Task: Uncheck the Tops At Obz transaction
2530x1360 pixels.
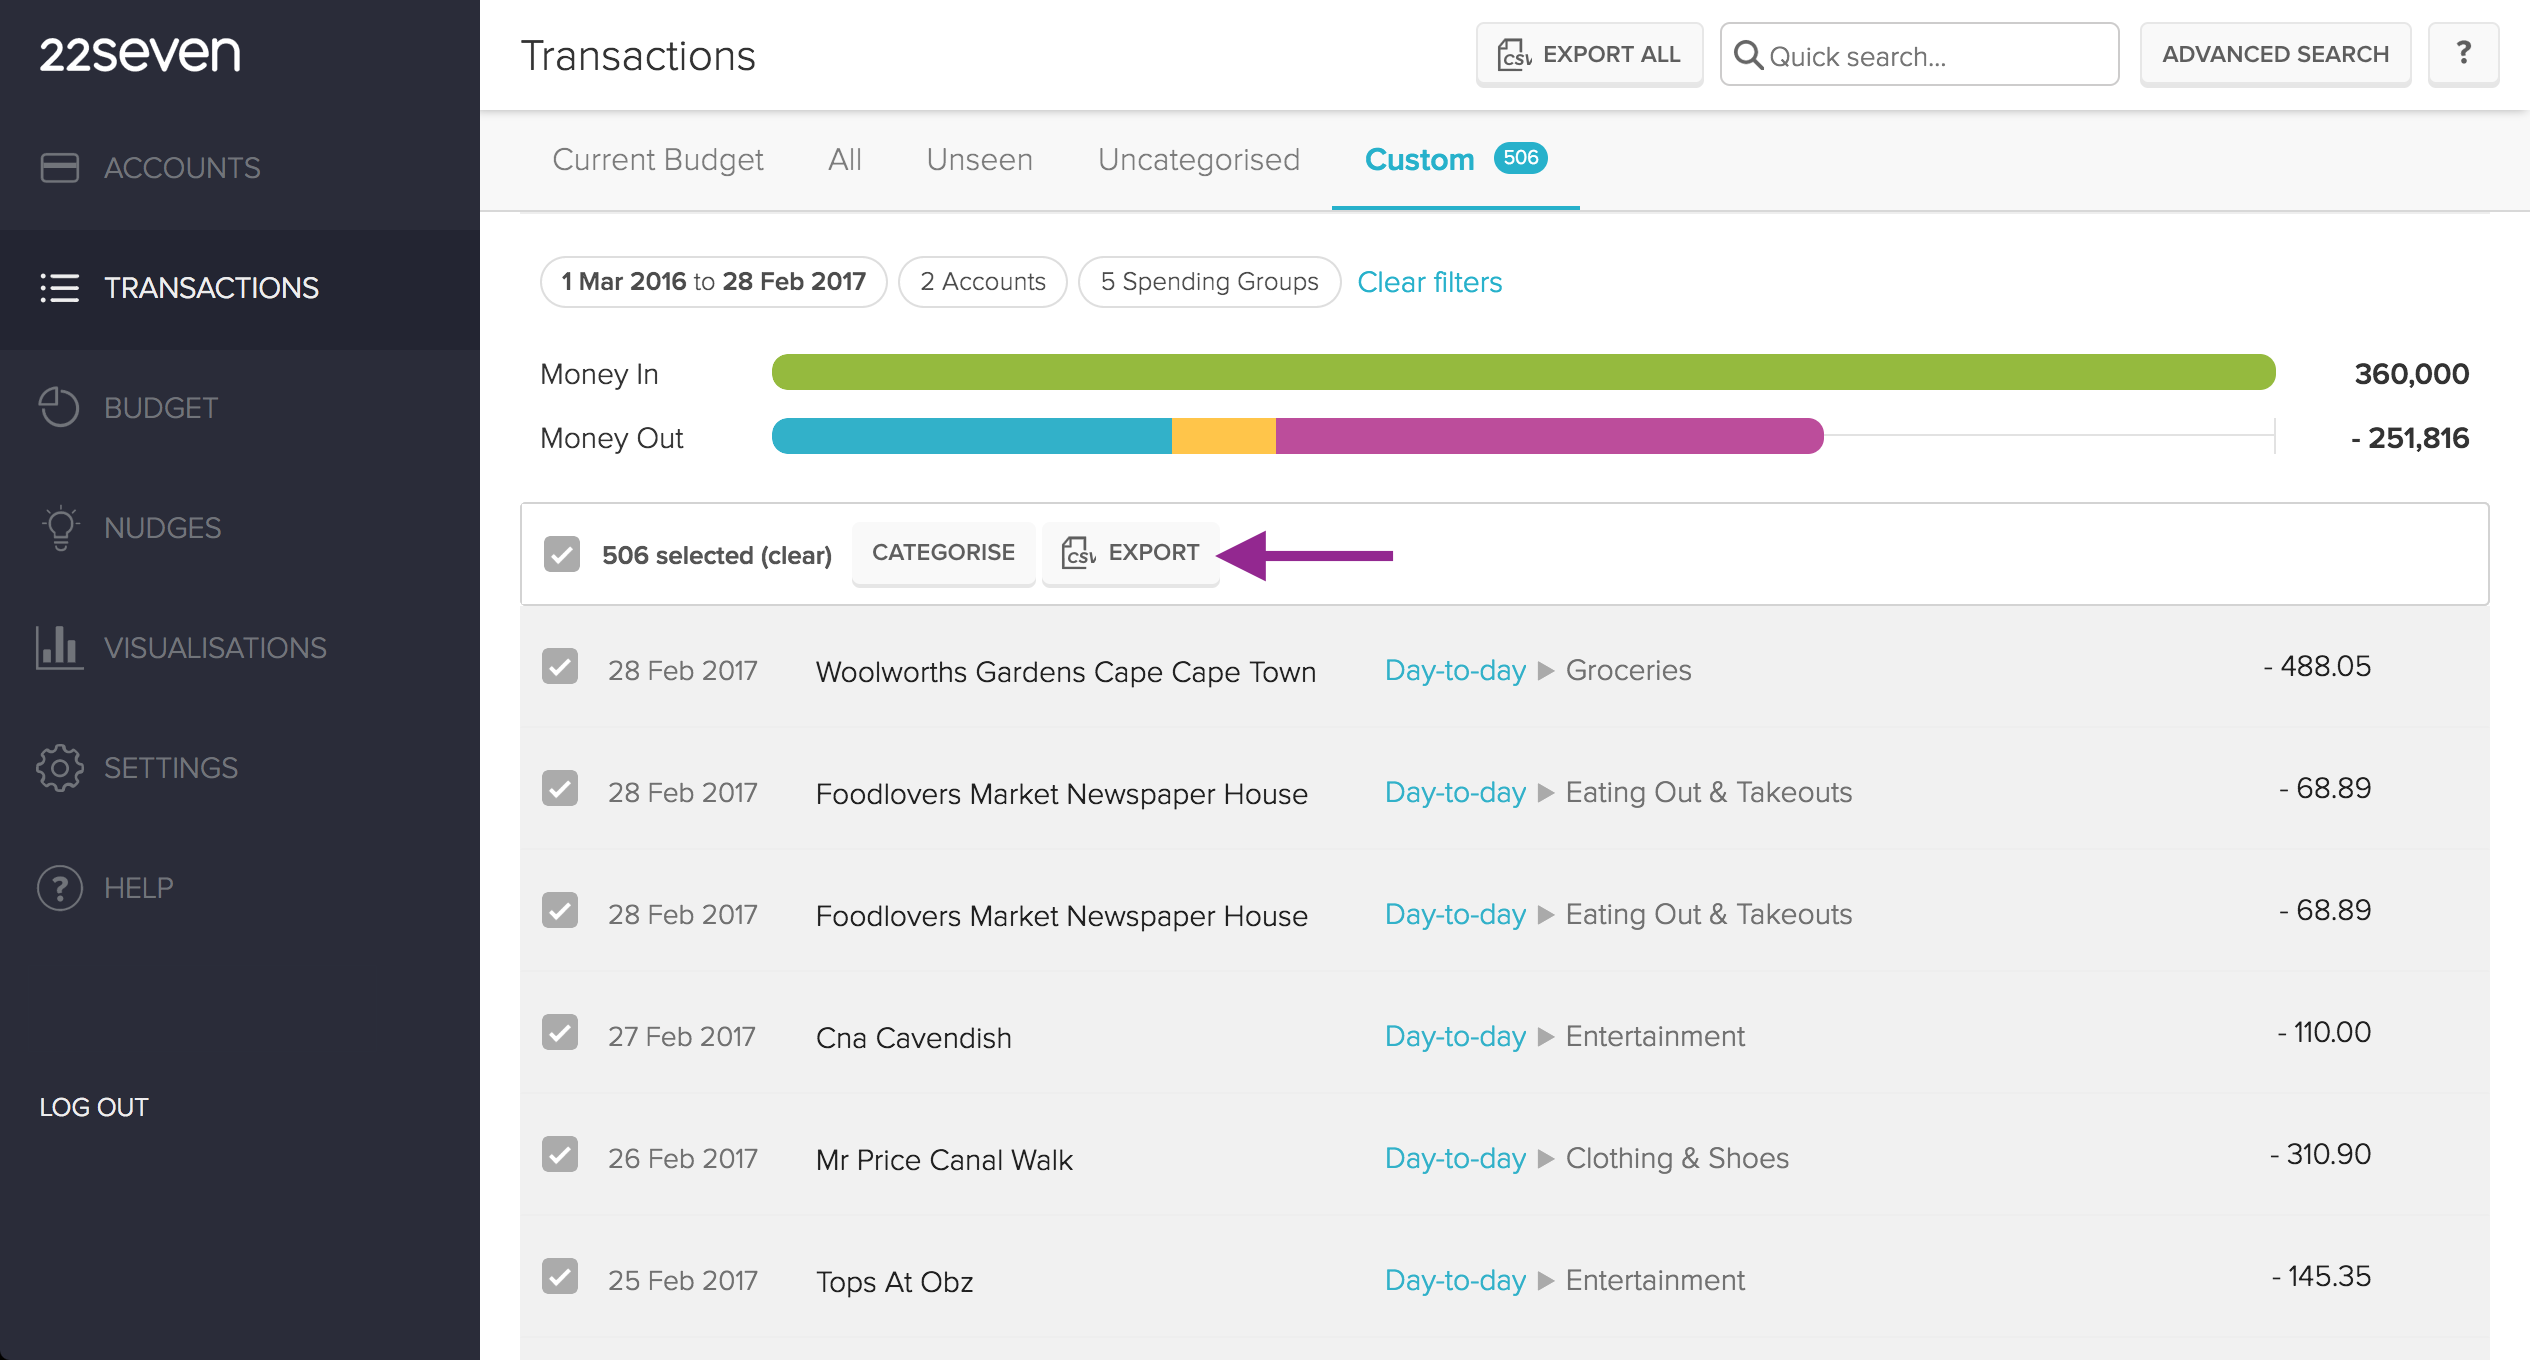Action: click(560, 1277)
